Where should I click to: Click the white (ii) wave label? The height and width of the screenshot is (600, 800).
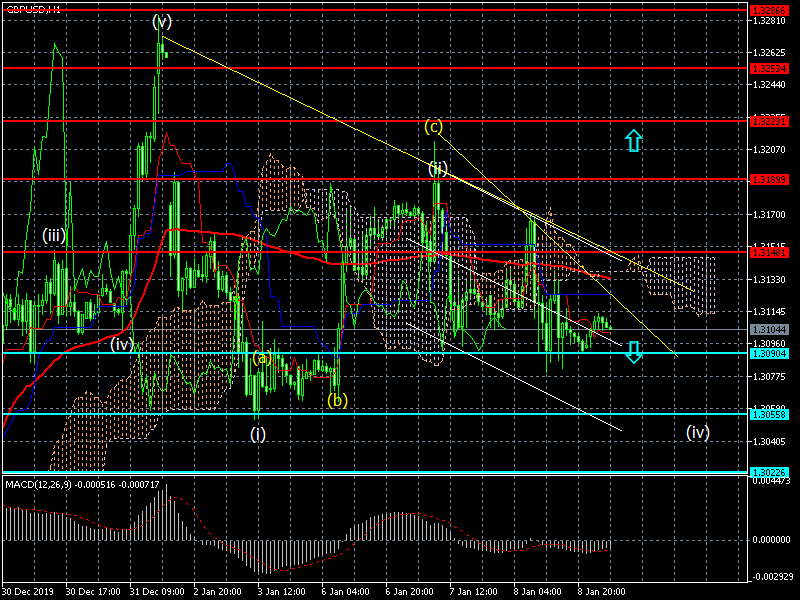click(x=438, y=168)
